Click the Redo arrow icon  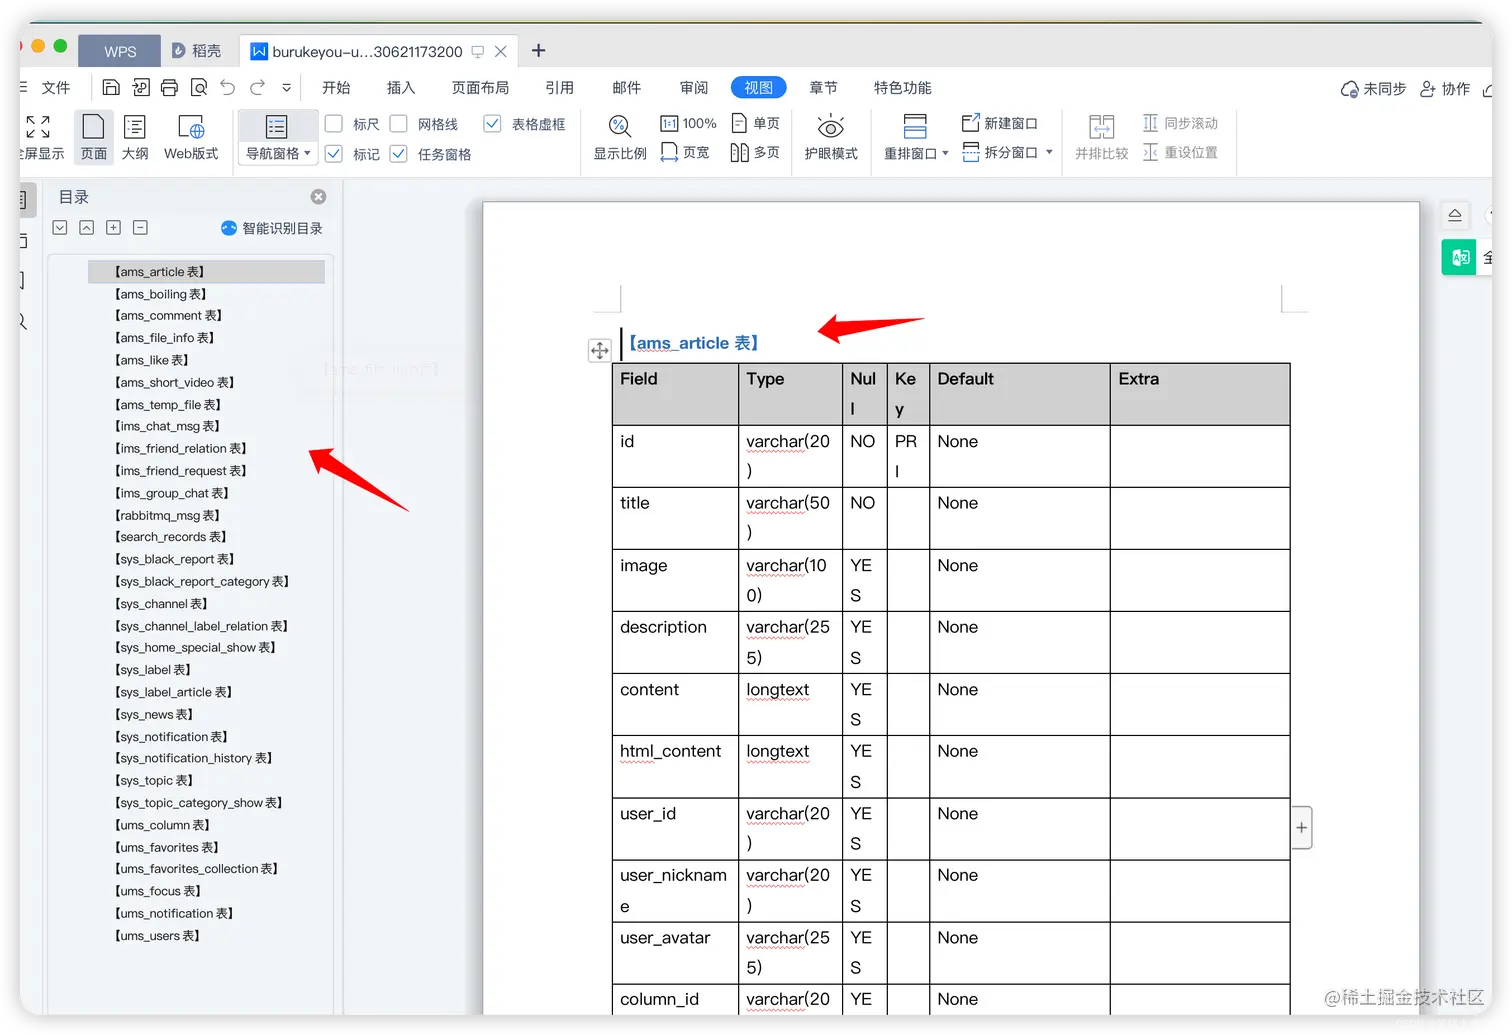pyautogui.click(x=258, y=88)
